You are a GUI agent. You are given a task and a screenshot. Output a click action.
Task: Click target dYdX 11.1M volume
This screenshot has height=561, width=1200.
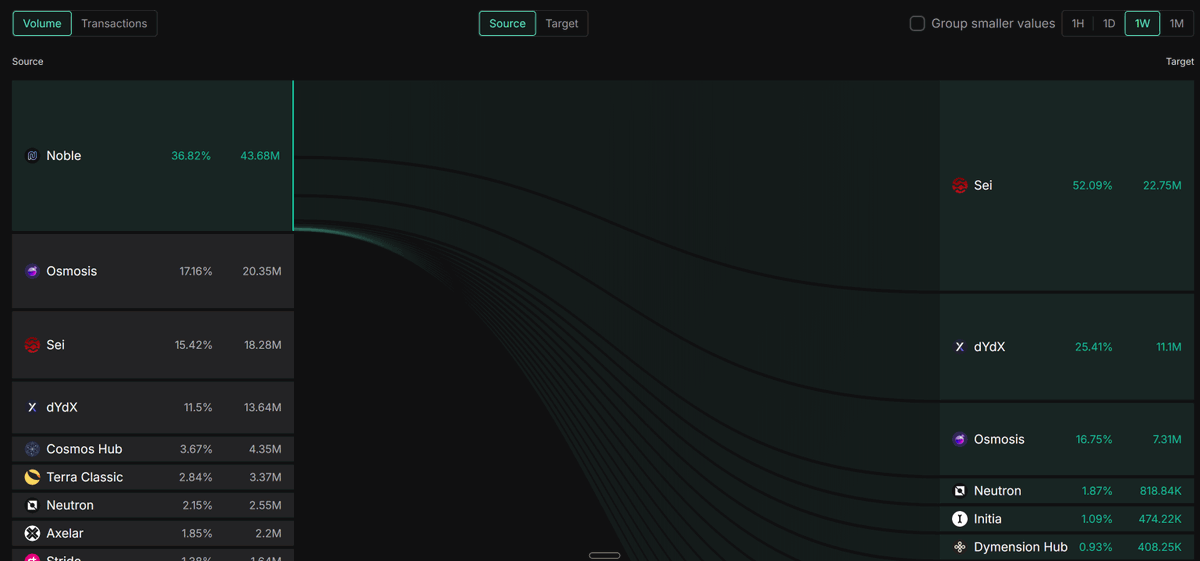[x=1169, y=347]
